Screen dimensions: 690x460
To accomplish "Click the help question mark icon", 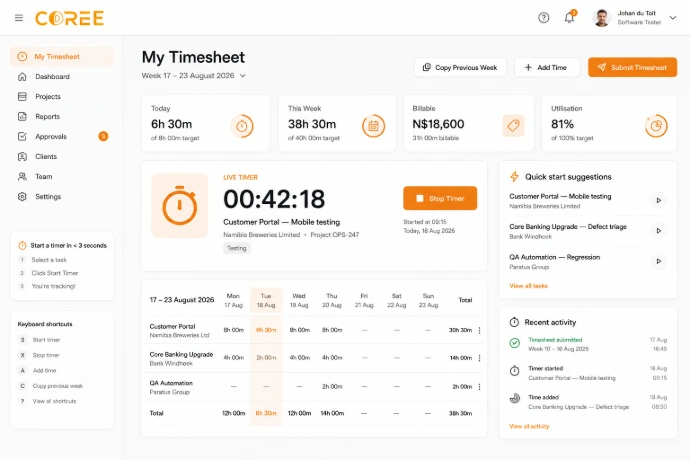I will pyautogui.click(x=543, y=18).
